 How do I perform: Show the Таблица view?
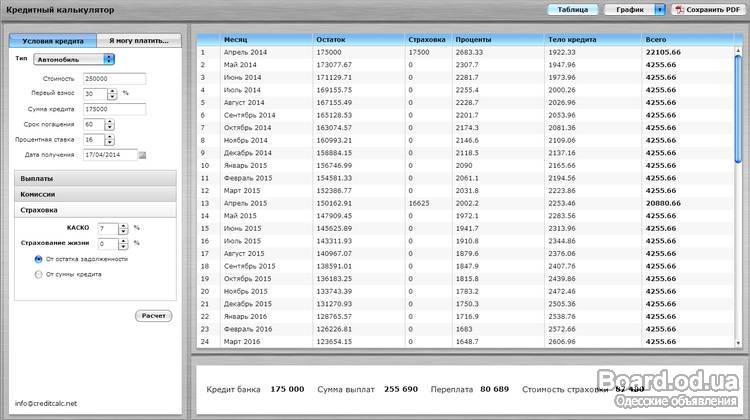pyautogui.click(x=573, y=10)
